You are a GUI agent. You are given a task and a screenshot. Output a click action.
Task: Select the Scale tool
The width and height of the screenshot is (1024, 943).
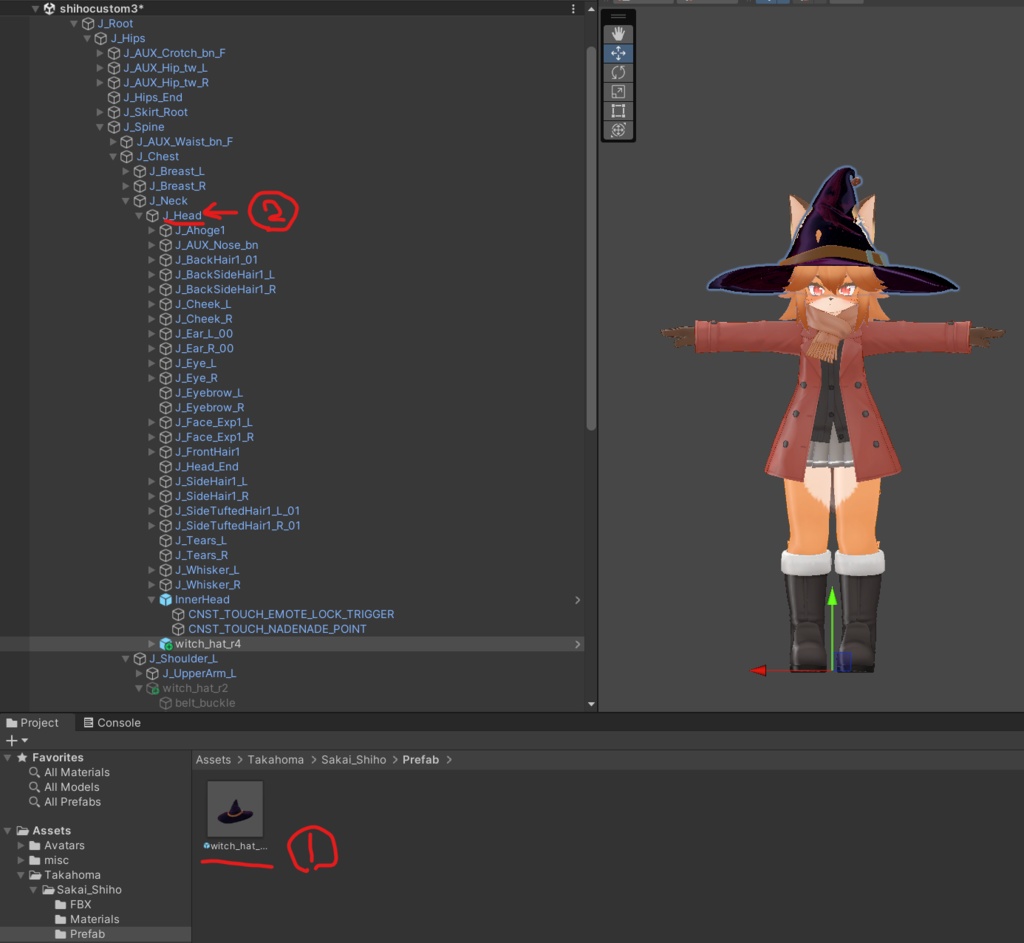[618, 92]
